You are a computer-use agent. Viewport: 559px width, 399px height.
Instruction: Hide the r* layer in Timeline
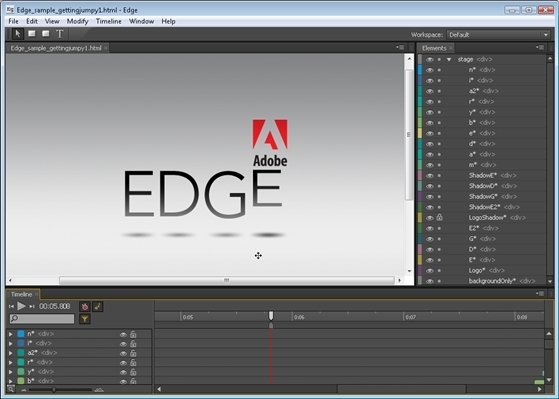click(123, 363)
